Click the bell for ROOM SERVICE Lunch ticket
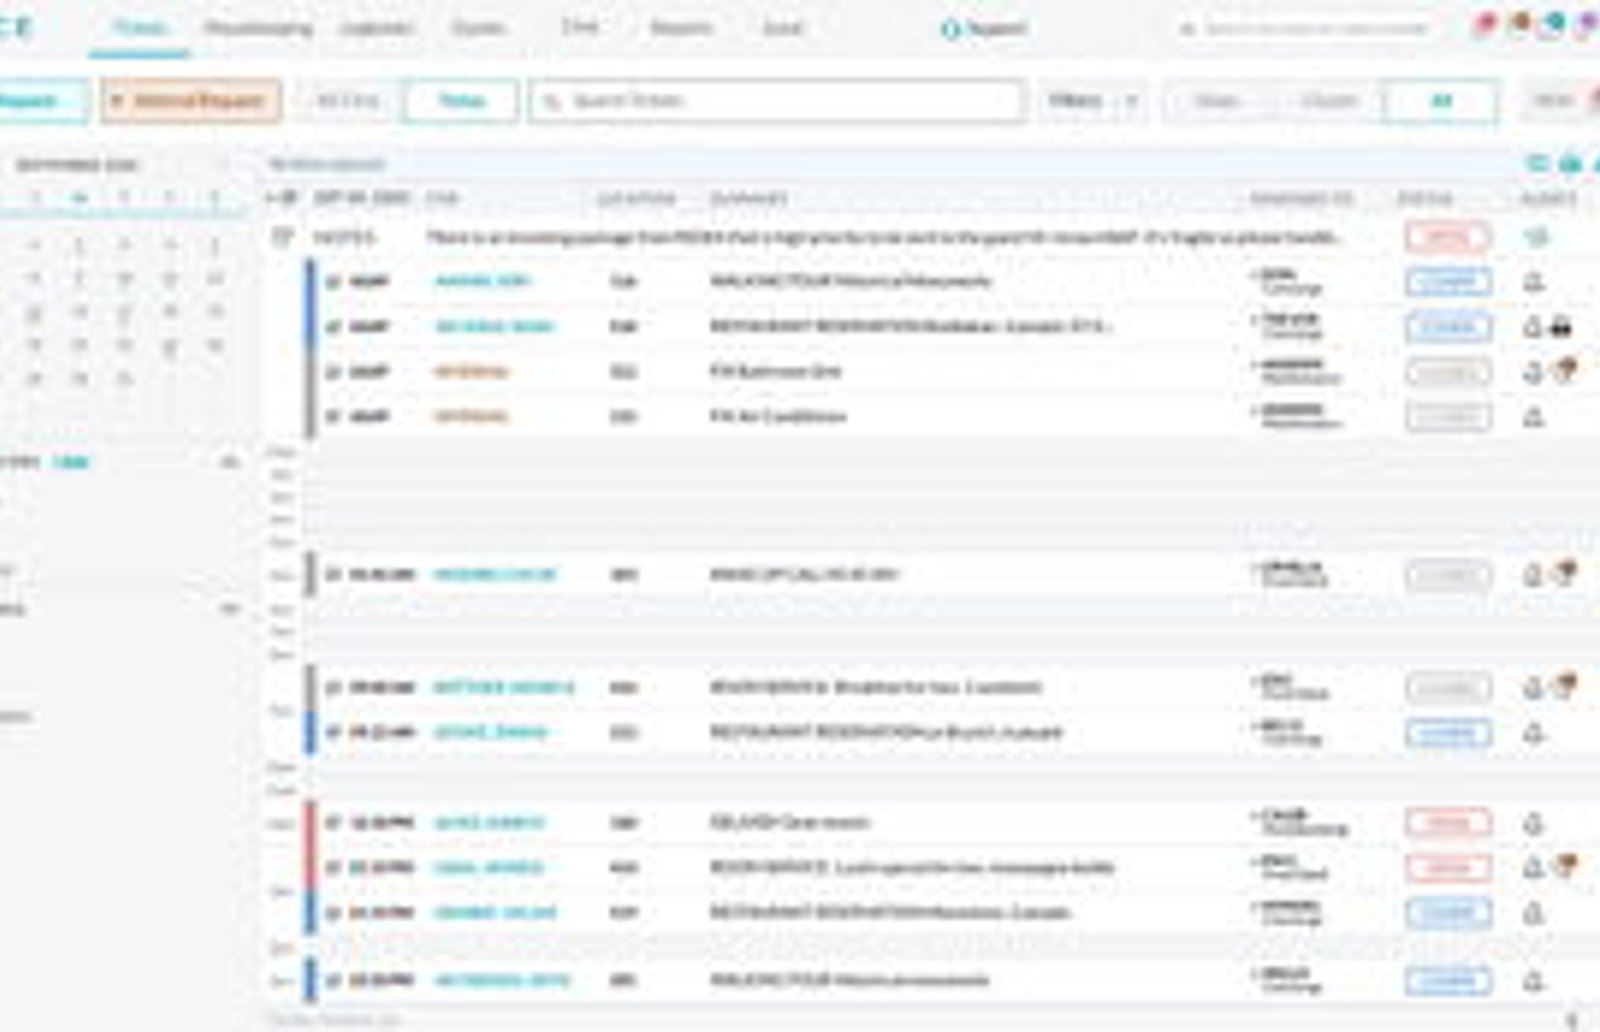This screenshot has width=1600, height=1032. click(x=1533, y=868)
